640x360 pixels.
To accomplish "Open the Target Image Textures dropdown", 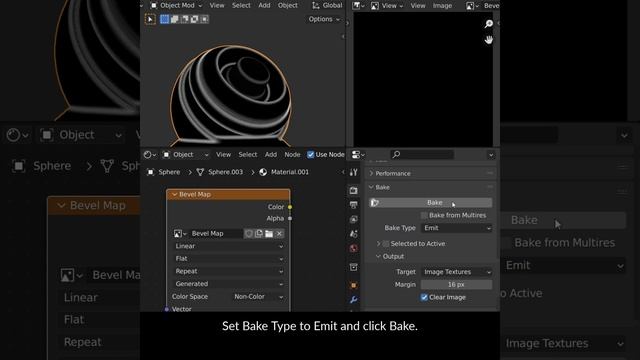I will pyautogui.click(x=456, y=272).
